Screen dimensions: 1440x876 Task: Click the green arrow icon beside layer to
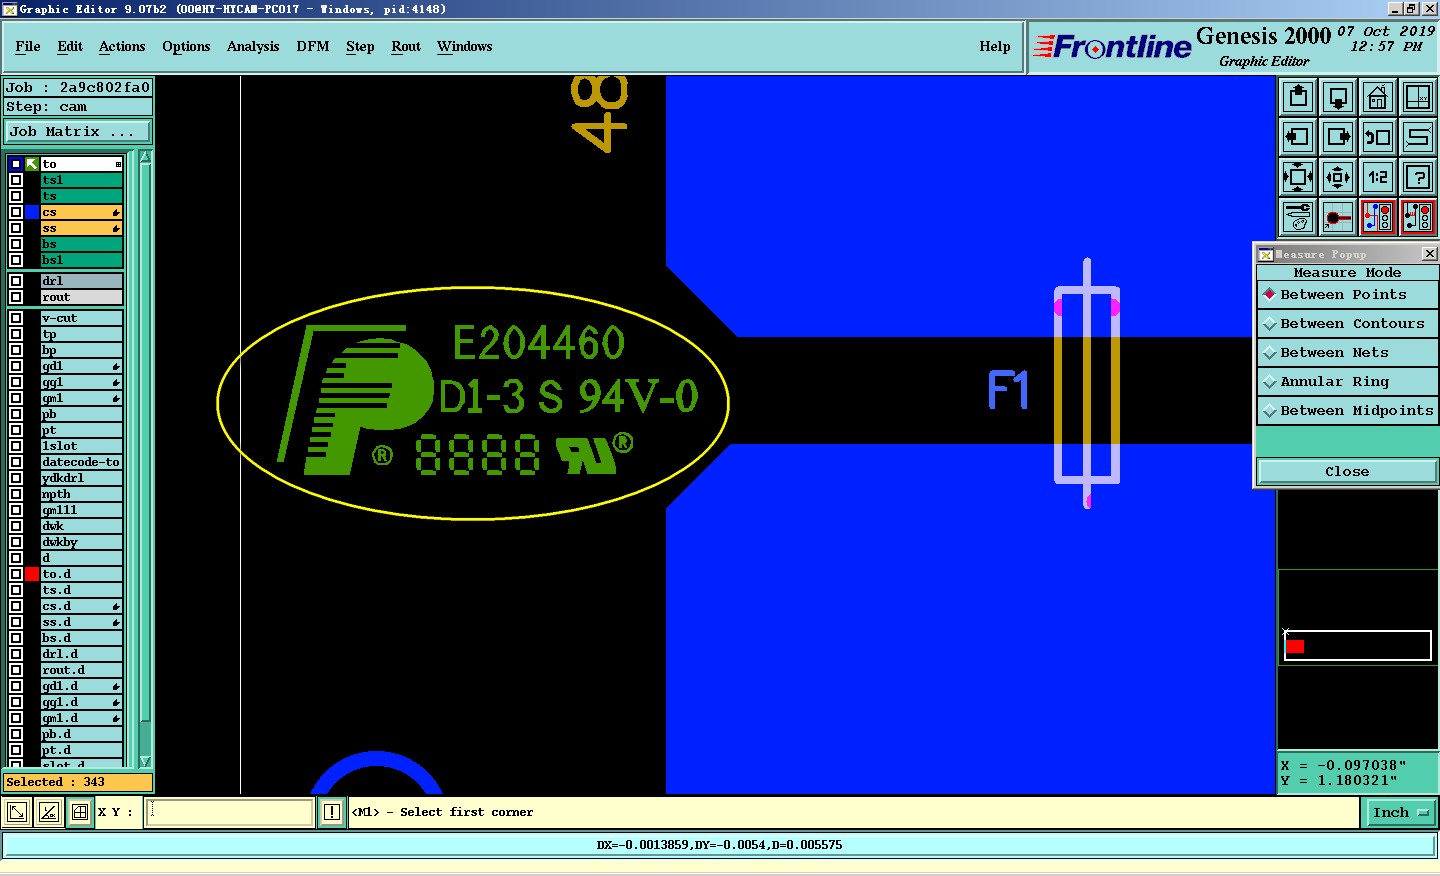tap(32, 164)
